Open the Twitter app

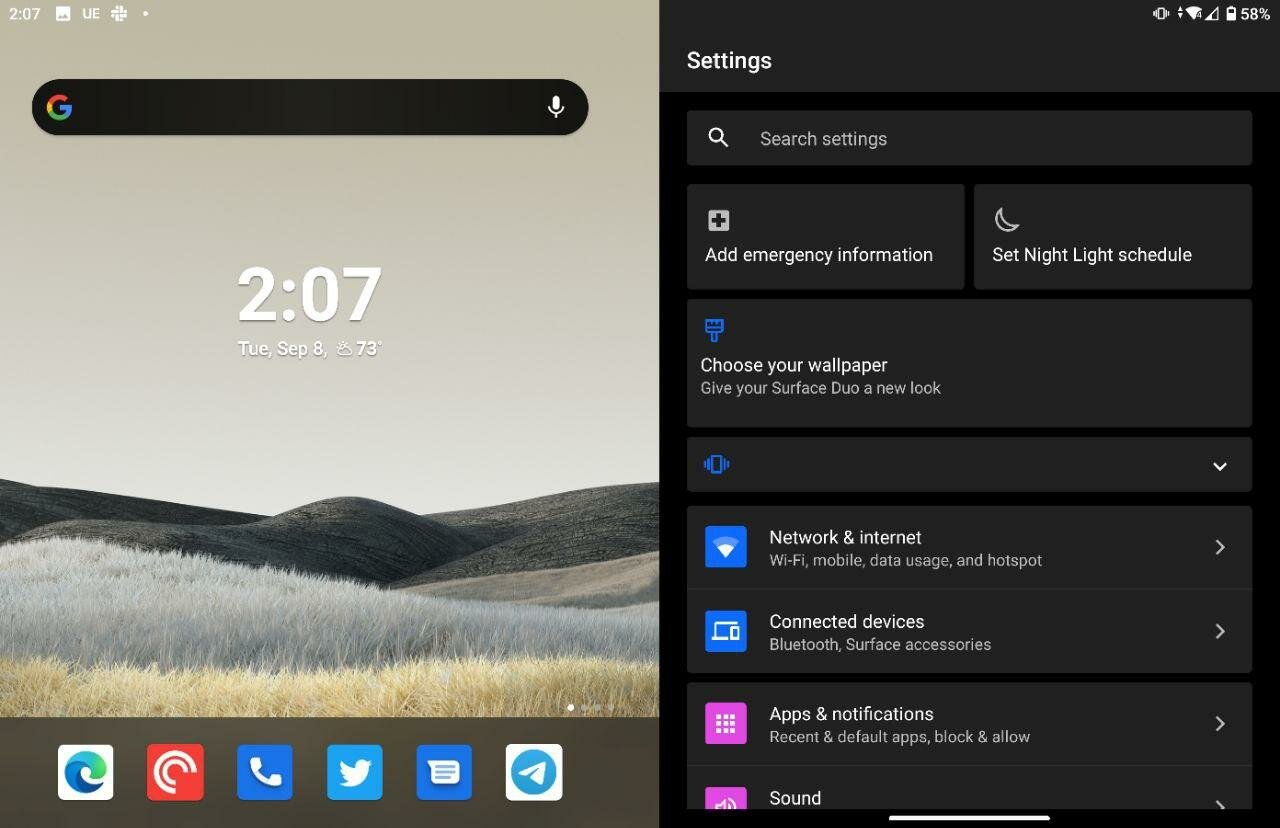point(355,772)
